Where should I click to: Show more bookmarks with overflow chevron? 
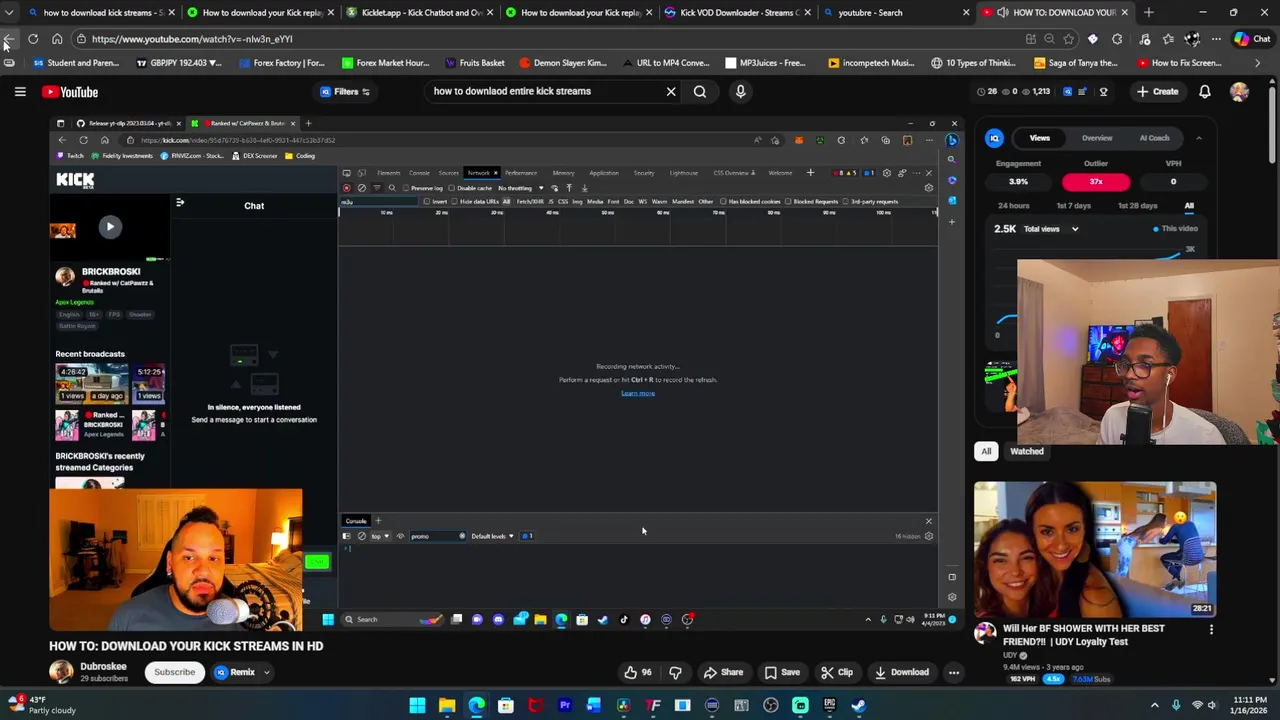click(1257, 63)
